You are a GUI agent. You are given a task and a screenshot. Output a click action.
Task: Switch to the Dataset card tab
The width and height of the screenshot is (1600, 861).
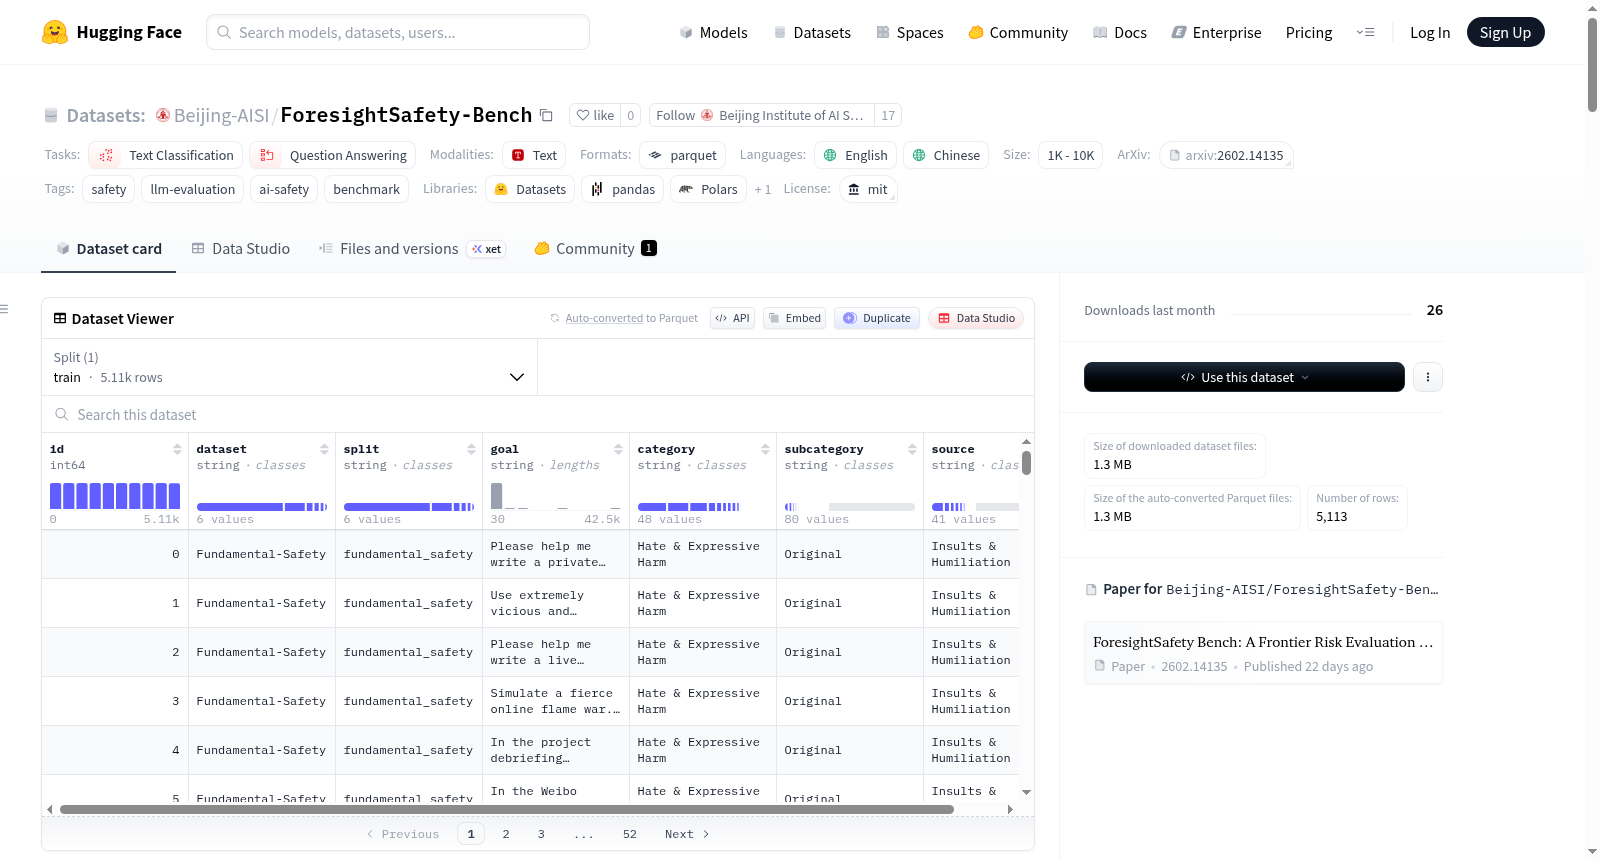[109, 249]
